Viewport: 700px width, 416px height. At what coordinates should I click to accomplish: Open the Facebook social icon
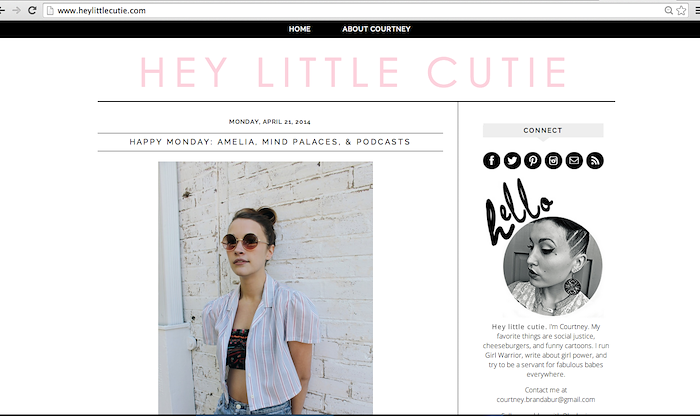tap(492, 161)
